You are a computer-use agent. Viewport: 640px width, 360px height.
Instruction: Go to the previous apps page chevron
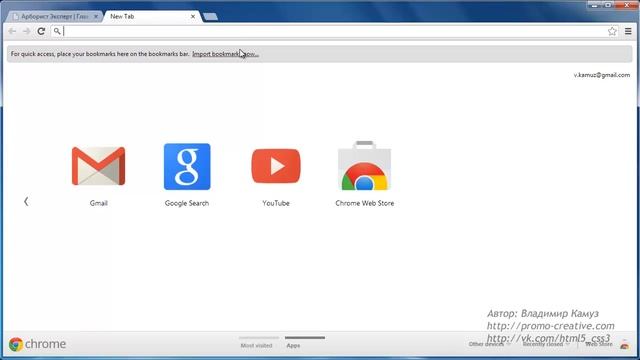pos(26,201)
